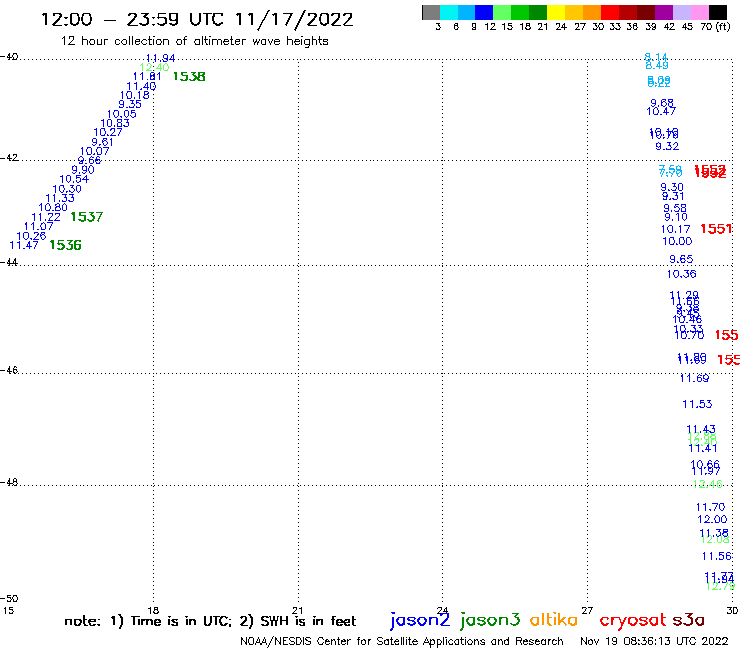Click the red cryosat pass number 1551
This screenshot has height=650, width=740.
715,229
